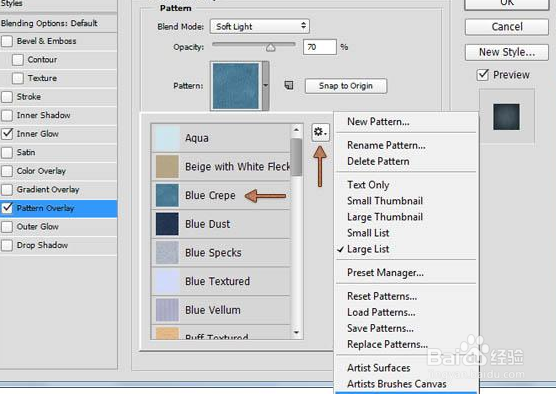Choose Rename Pattern... menu item
The image size is (556, 394).
(x=386, y=145)
